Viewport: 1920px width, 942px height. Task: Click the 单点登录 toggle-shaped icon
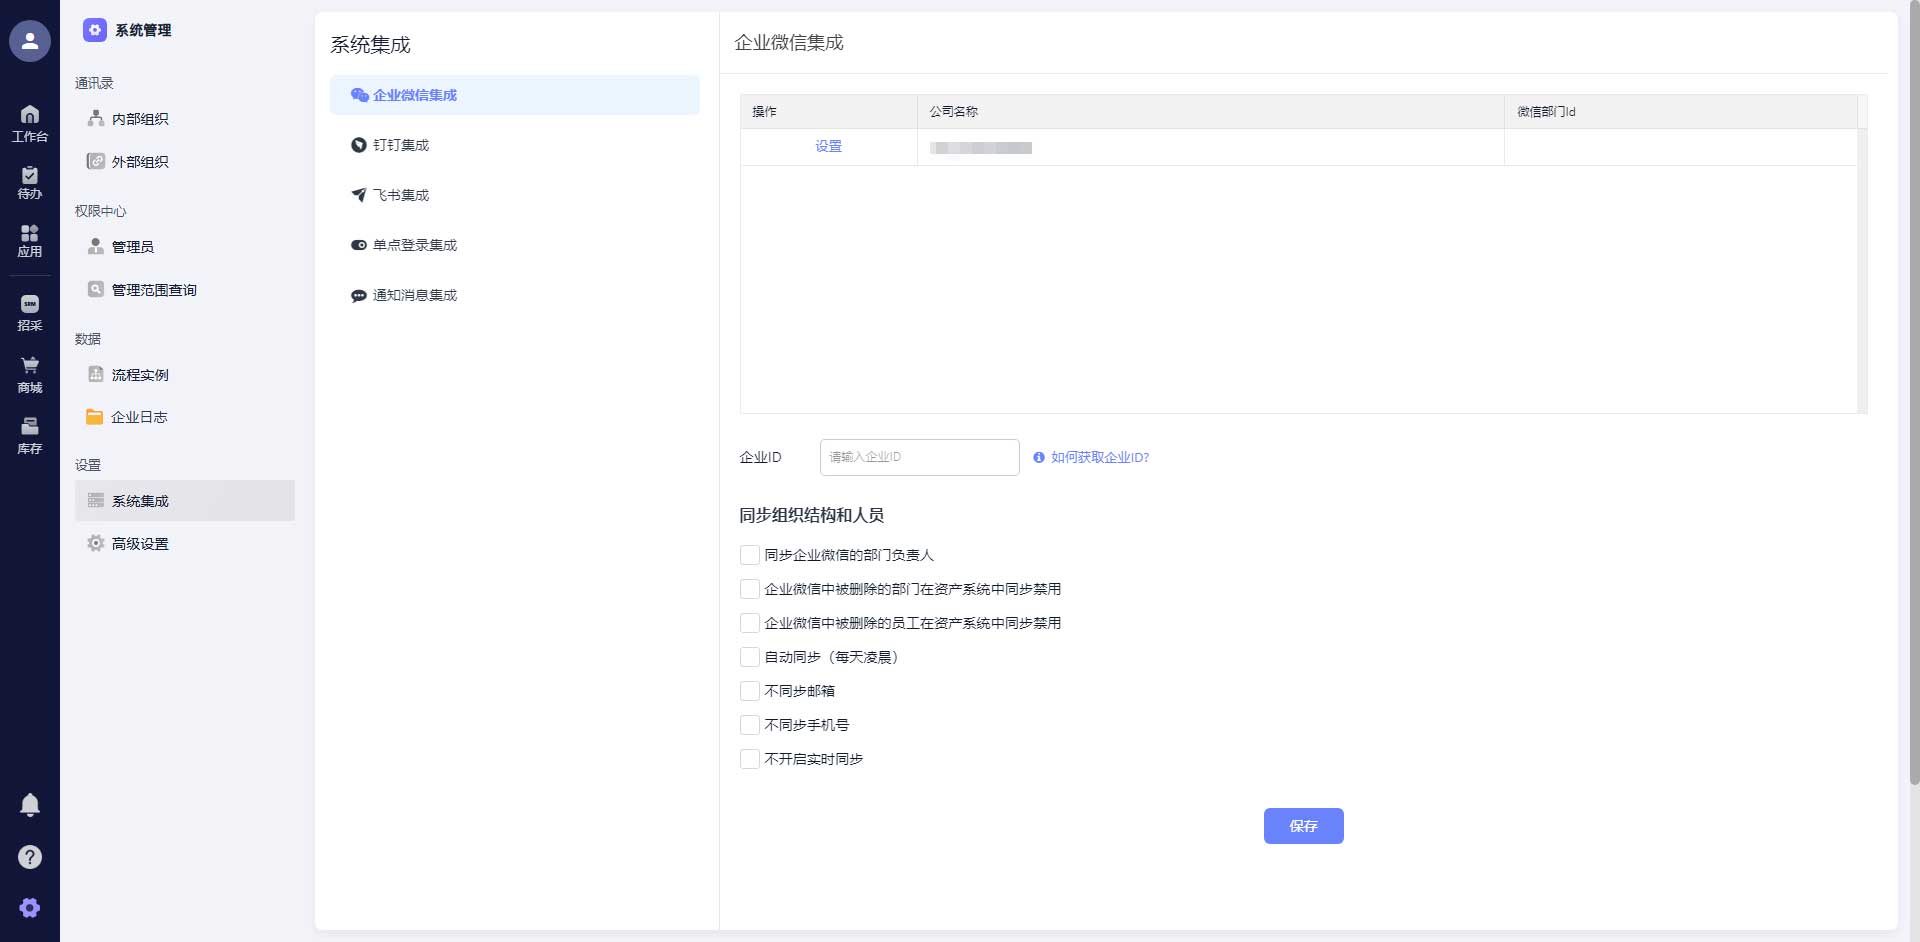pos(359,245)
